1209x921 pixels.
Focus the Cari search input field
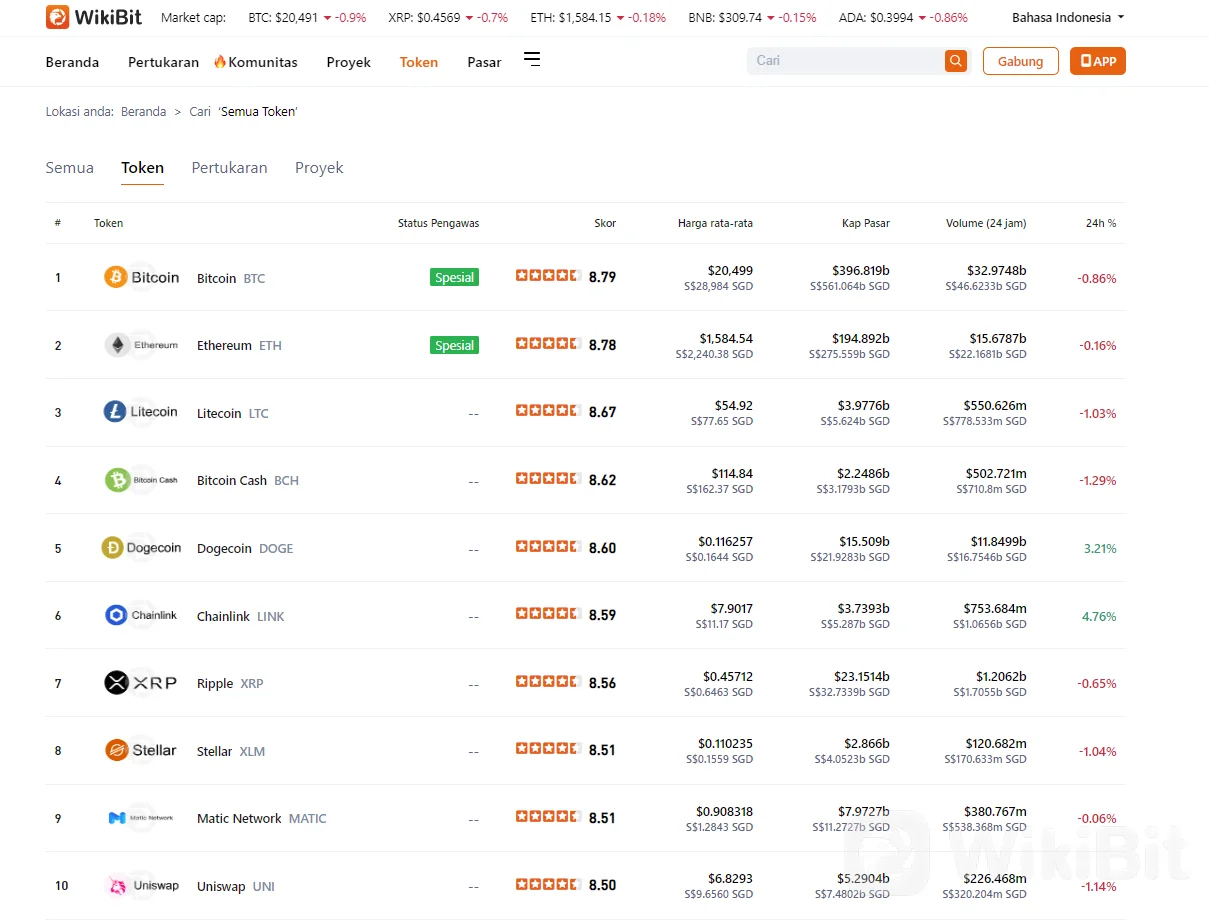(x=848, y=61)
